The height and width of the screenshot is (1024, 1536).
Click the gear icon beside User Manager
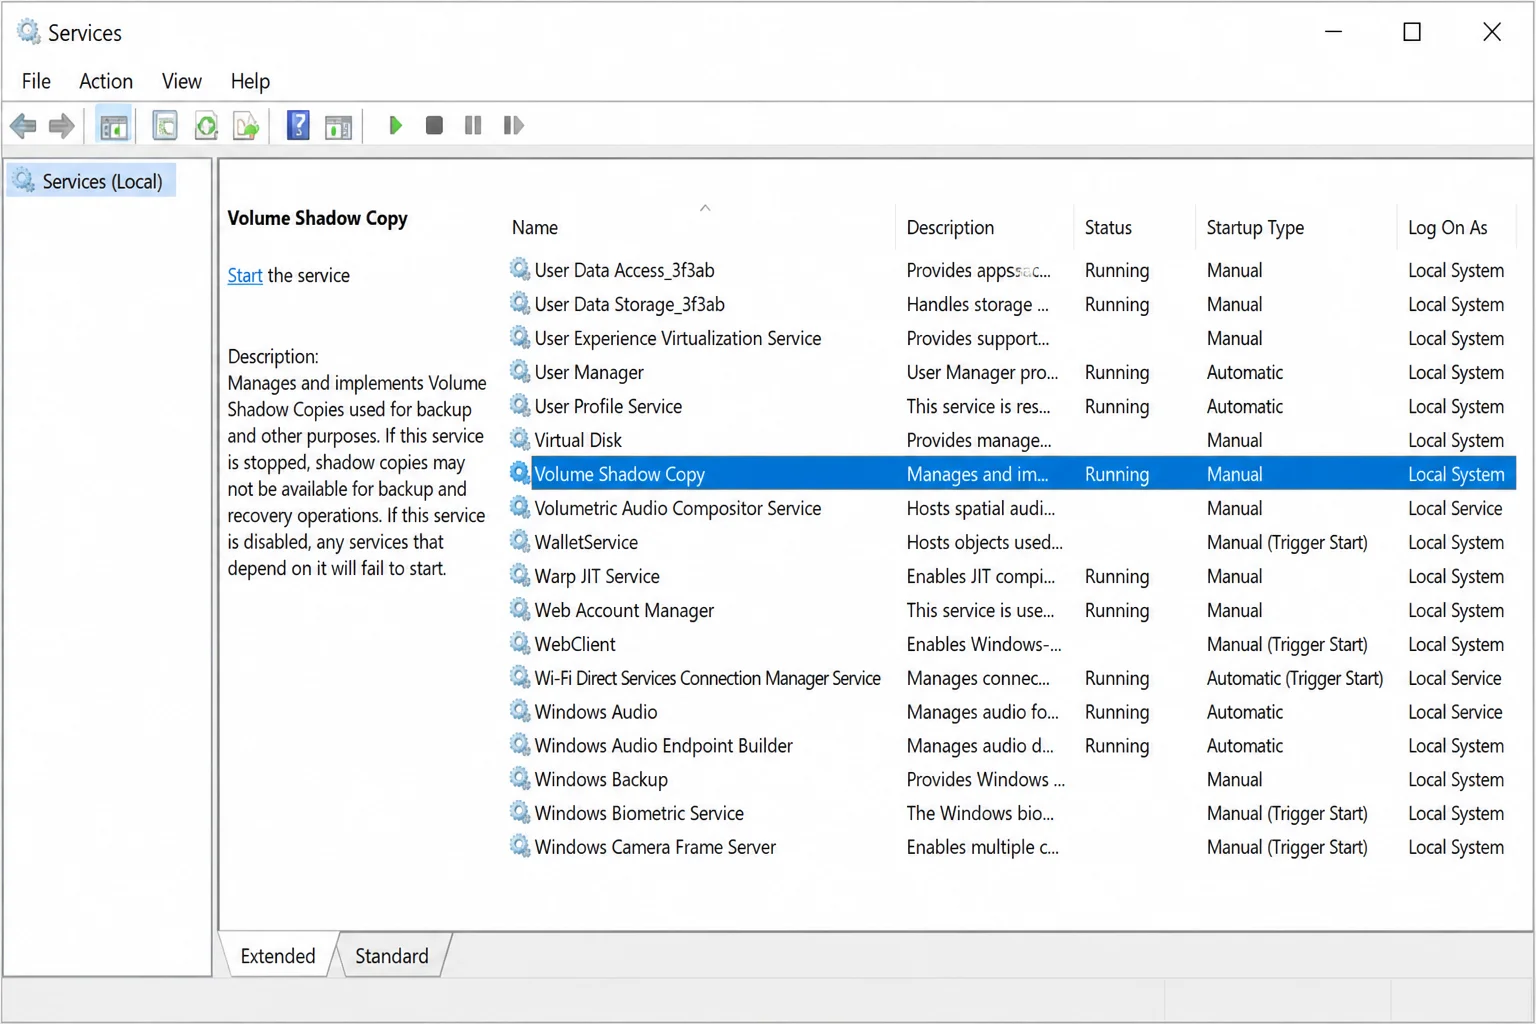click(520, 372)
